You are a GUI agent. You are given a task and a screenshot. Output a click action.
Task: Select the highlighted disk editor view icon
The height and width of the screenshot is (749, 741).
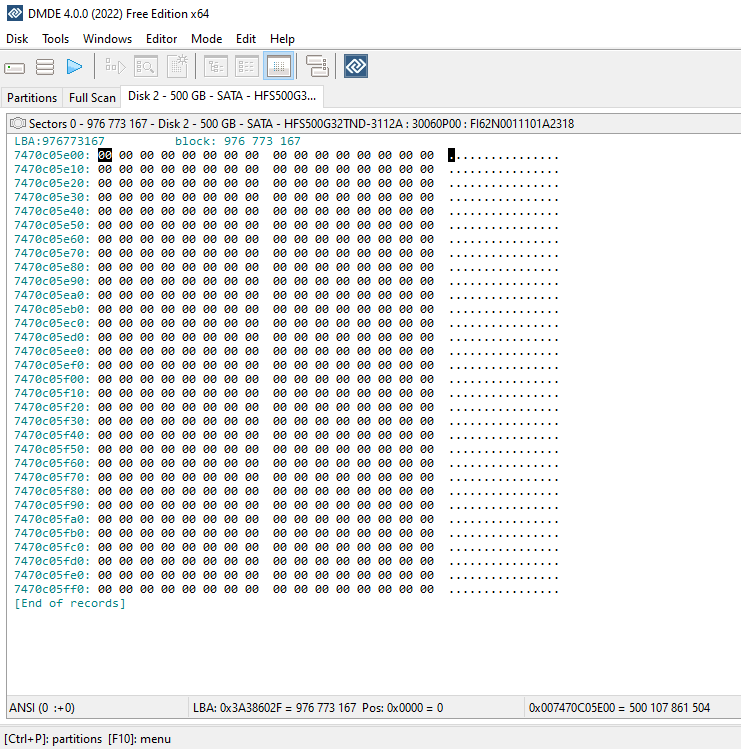[279, 66]
